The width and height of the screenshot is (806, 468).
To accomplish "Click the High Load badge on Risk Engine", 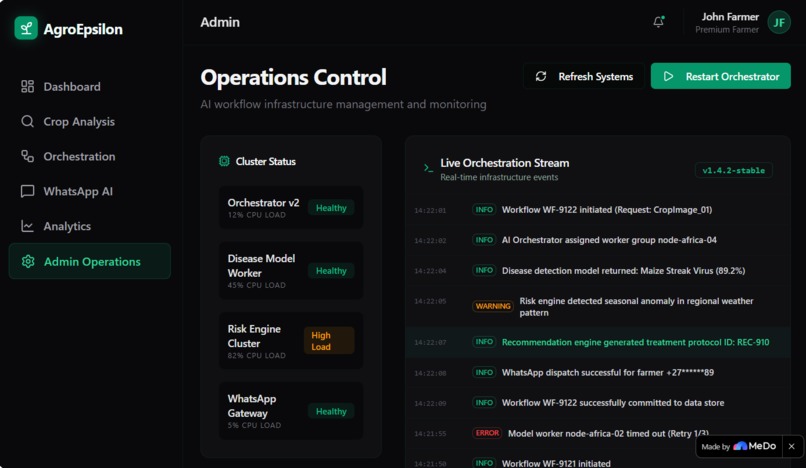I will coord(329,340).
